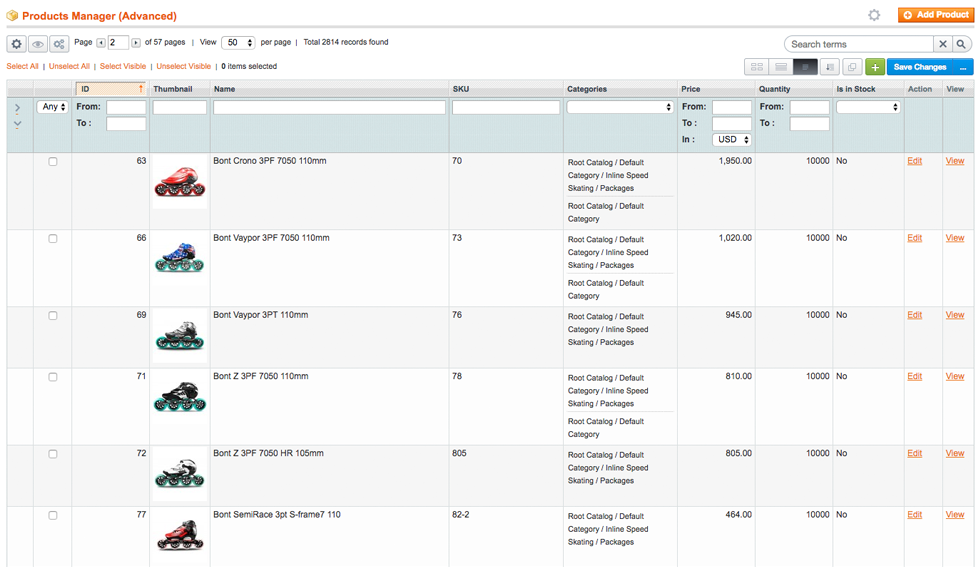This screenshot has width=980, height=567.
Task: Open the per page View 50 dropdown
Action: click(x=238, y=43)
